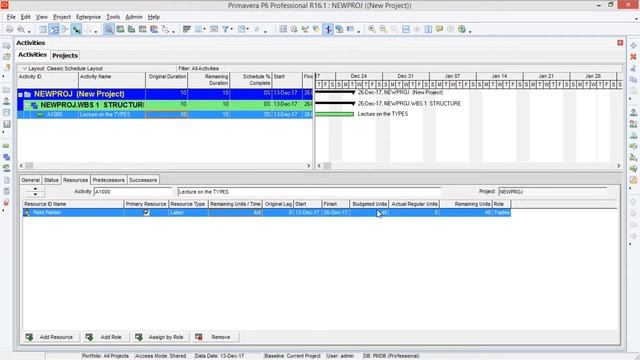Click the Resource ID Name column header
This screenshot has height=360, width=640.
(x=73, y=204)
